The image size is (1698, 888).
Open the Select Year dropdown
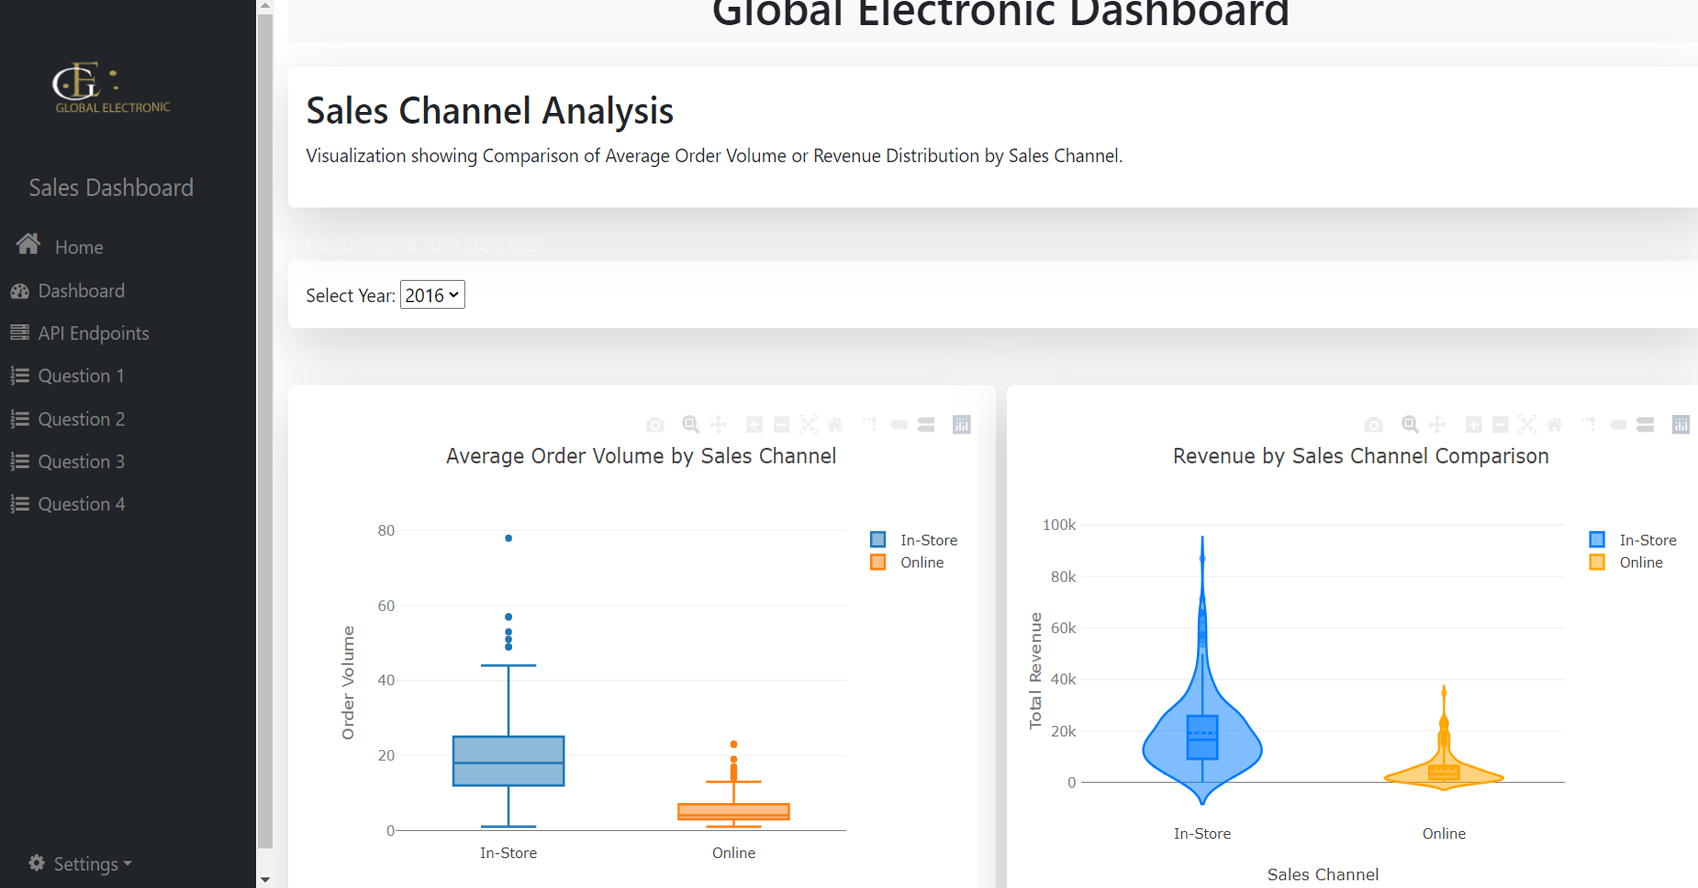pos(432,295)
